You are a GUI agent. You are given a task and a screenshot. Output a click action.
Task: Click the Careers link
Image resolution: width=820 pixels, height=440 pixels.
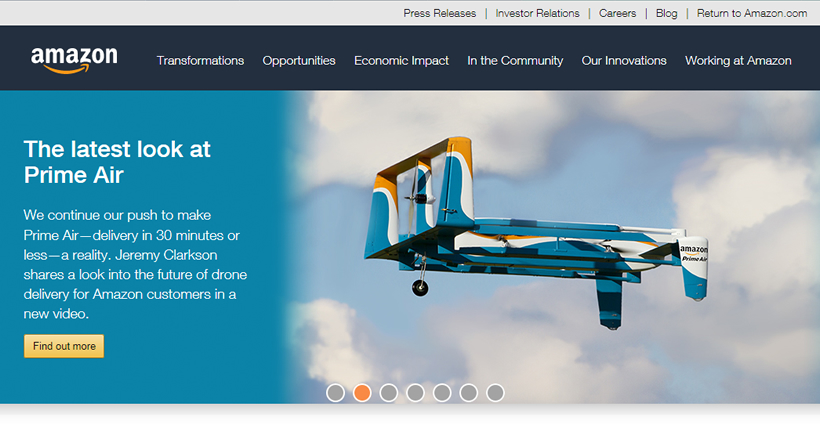617,13
